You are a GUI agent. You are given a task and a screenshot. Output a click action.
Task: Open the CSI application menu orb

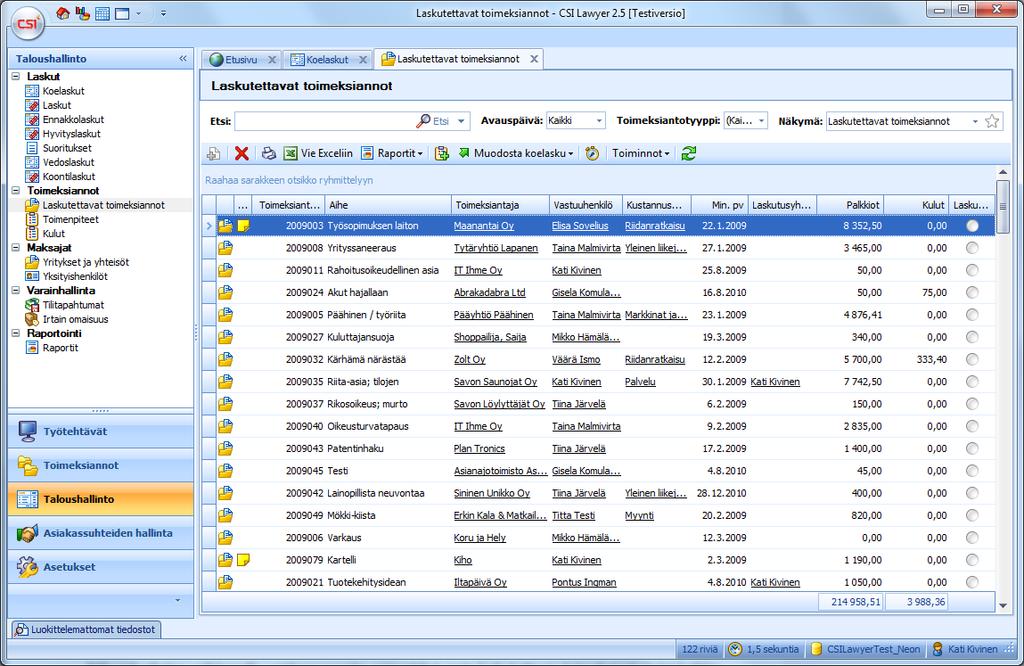click(x=27, y=24)
